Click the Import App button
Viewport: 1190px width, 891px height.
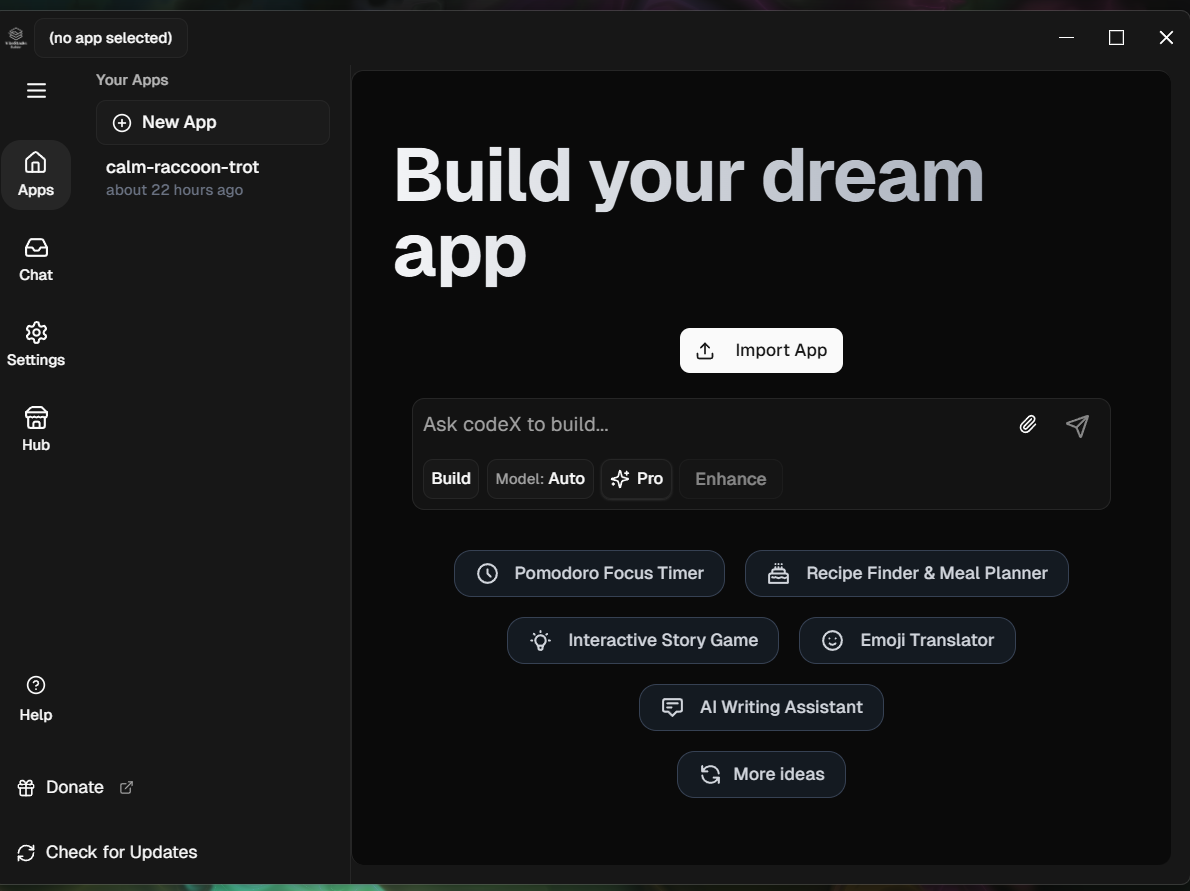click(761, 351)
